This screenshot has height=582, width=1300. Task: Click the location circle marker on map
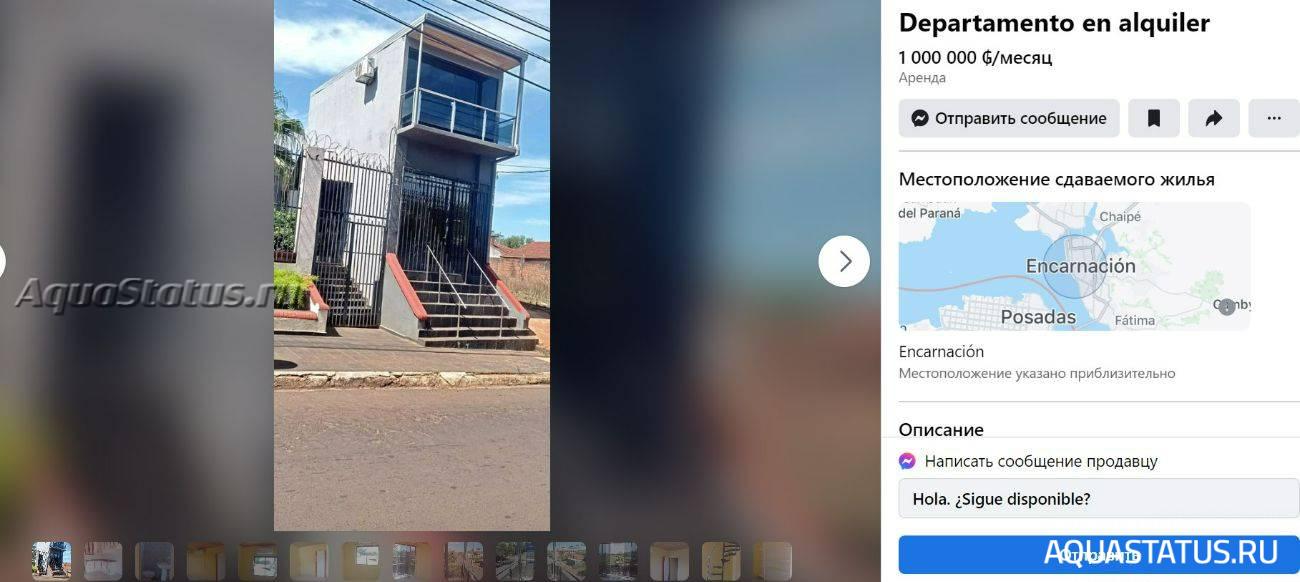coord(1076,267)
